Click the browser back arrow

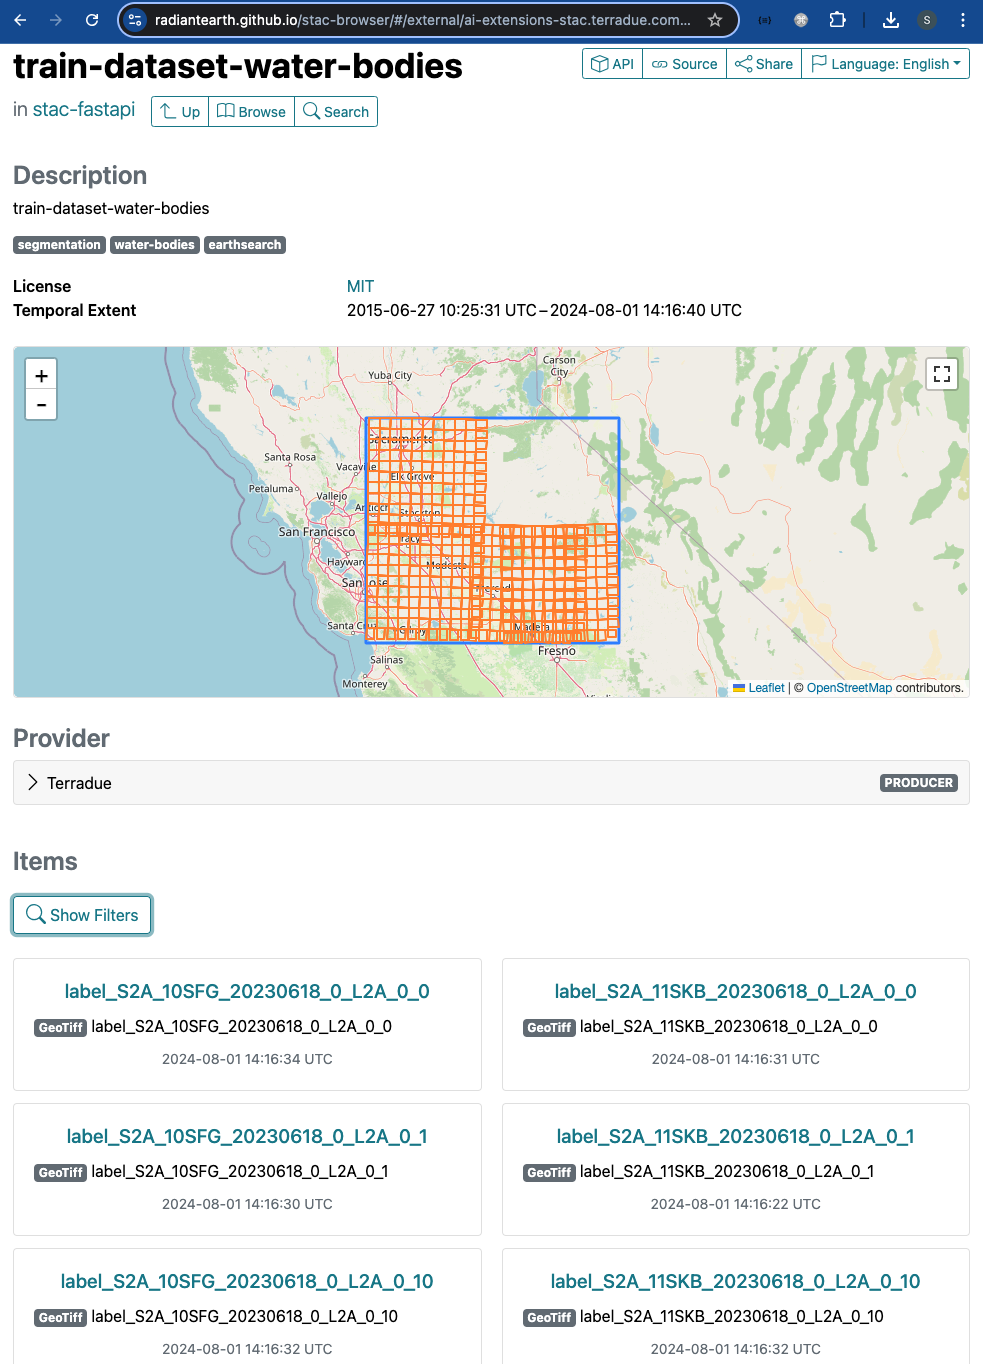tap(20, 20)
